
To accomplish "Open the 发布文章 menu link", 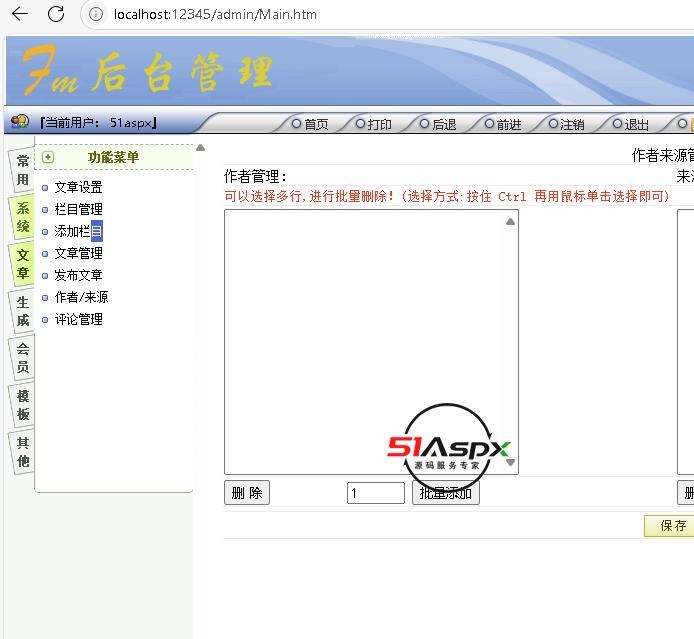I will pyautogui.click(x=78, y=275).
